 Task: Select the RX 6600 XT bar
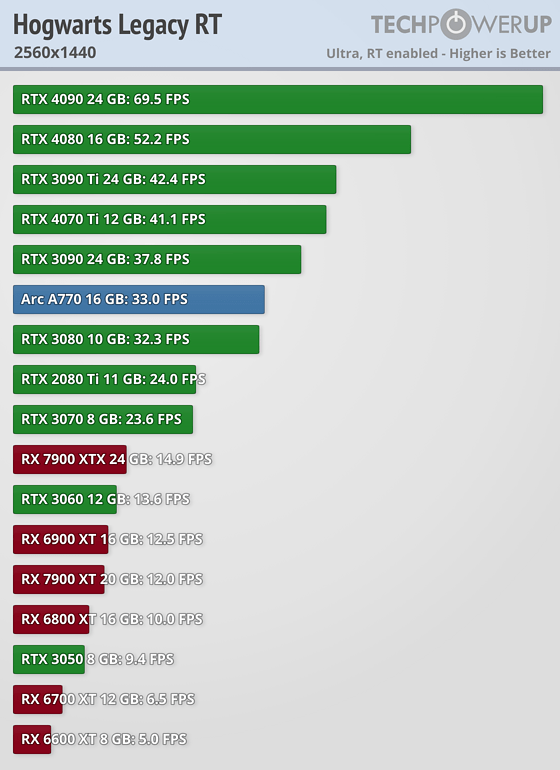pyautogui.click(x=32, y=740)
